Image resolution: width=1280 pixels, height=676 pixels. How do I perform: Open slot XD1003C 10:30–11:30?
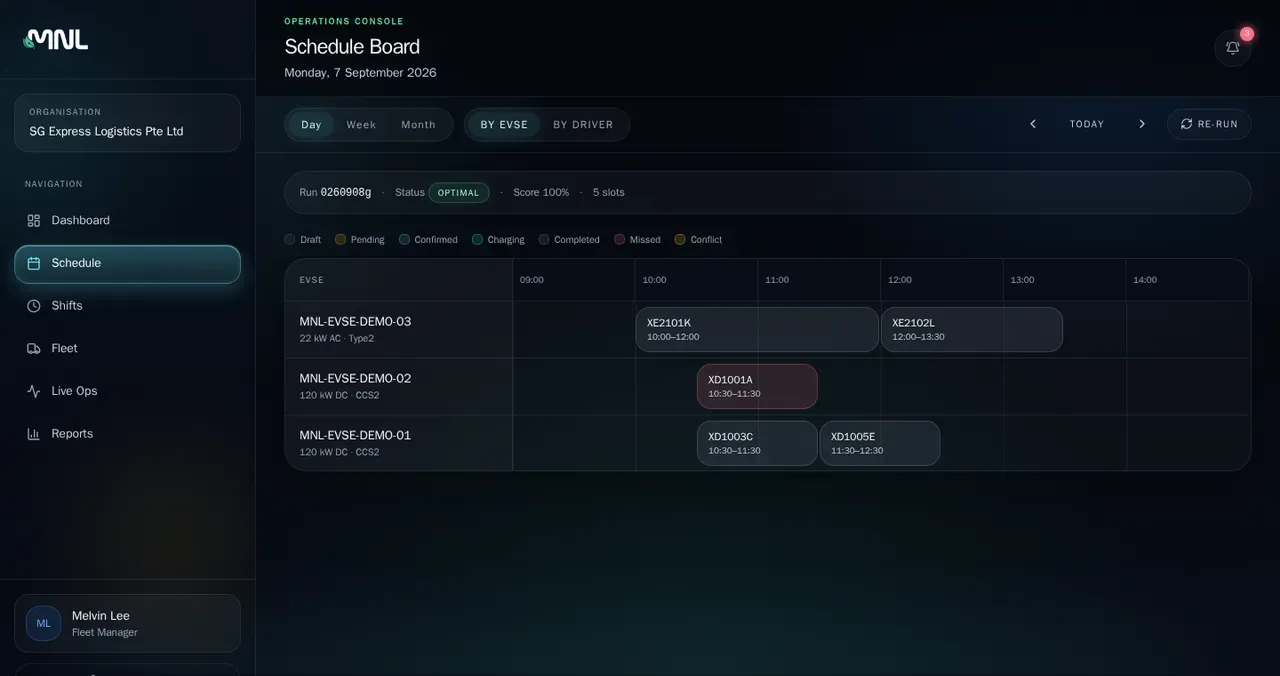coord(757,443)
